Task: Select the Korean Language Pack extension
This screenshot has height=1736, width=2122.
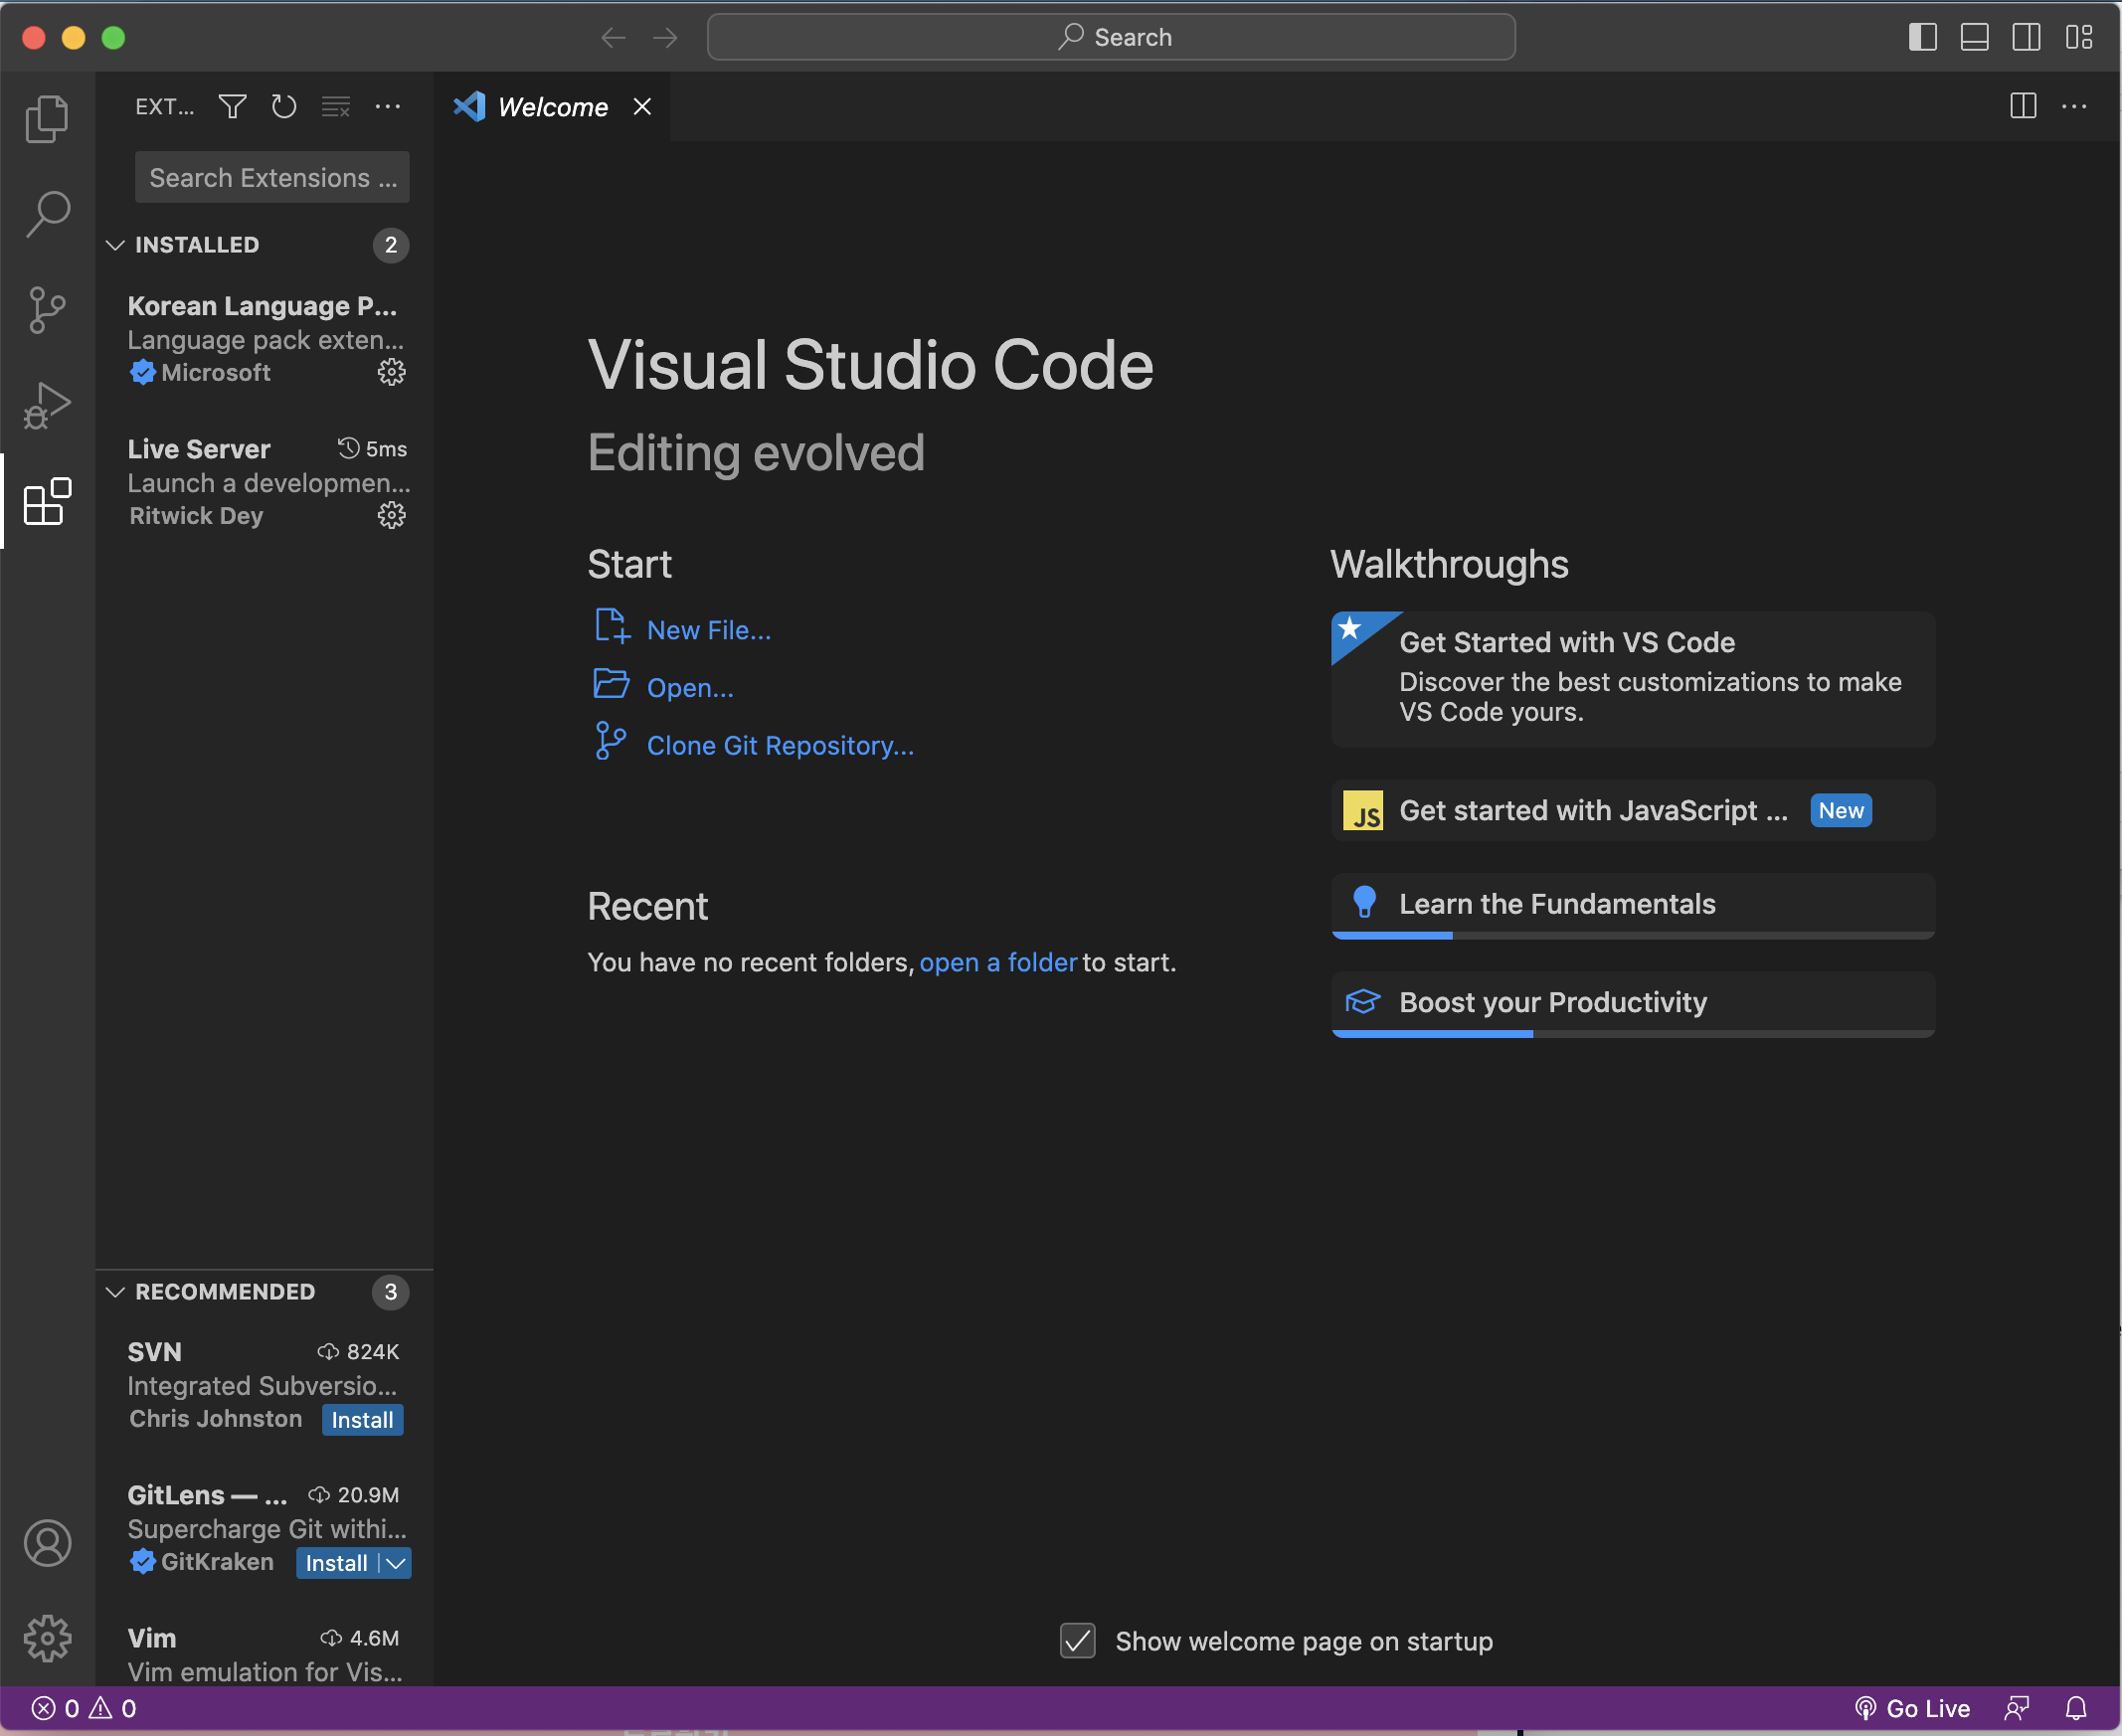Action: (265, 339)
